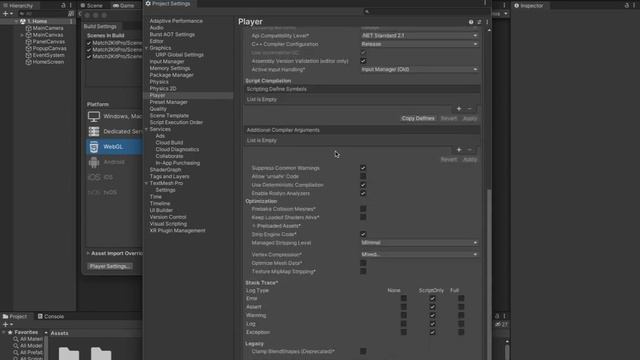Click the Unity scene icon beside 1. Home

pyautogui.click(x=23, y=21)
